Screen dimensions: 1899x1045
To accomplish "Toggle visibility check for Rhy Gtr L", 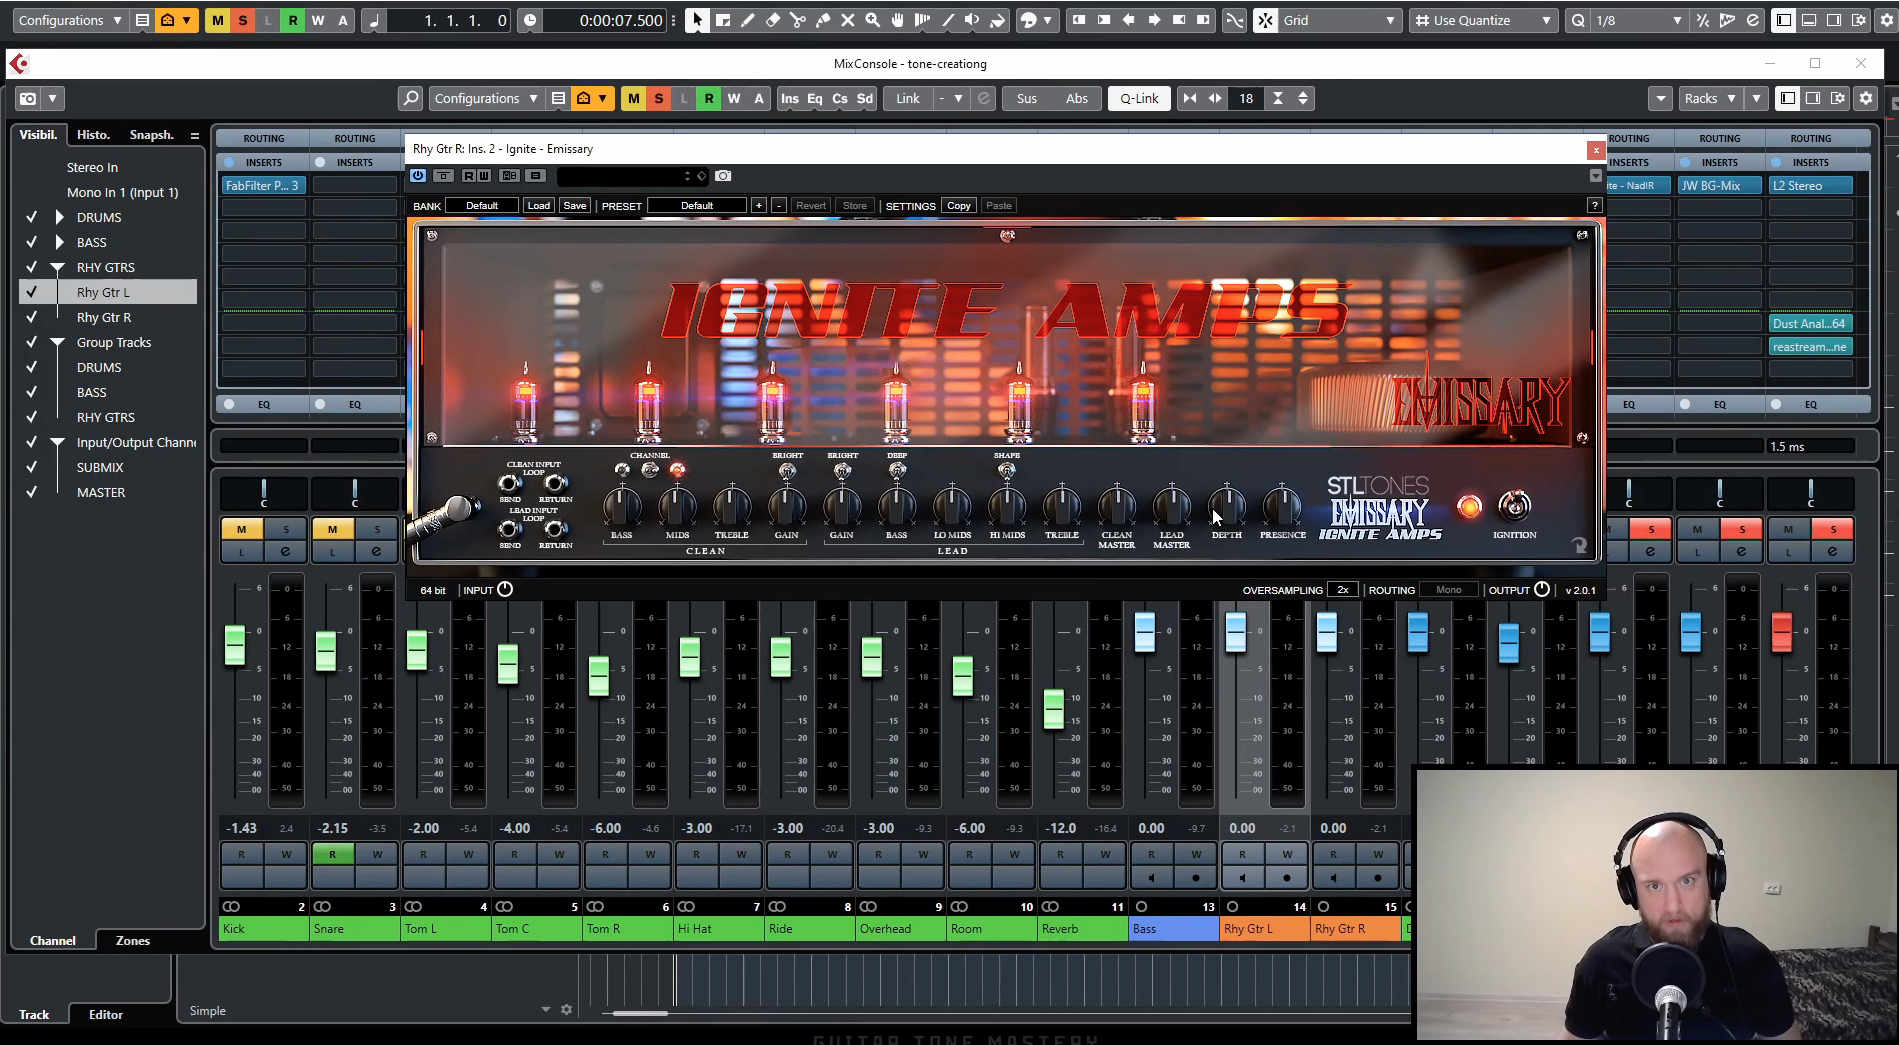I will pyautogui.click(x=32, y=292).
